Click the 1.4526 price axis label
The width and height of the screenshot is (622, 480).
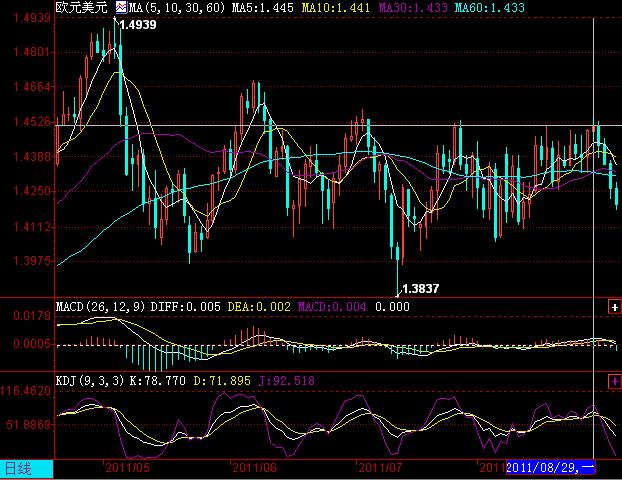pyautogui.click(x=32, y=121)
